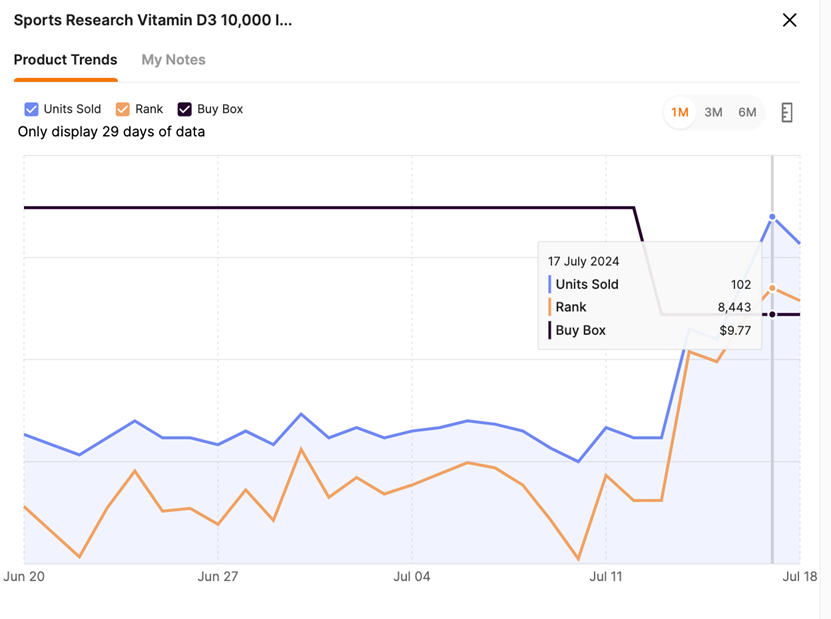The image size is (831, 619).
Task: Open the Product Trends tab
Action: 65,60
